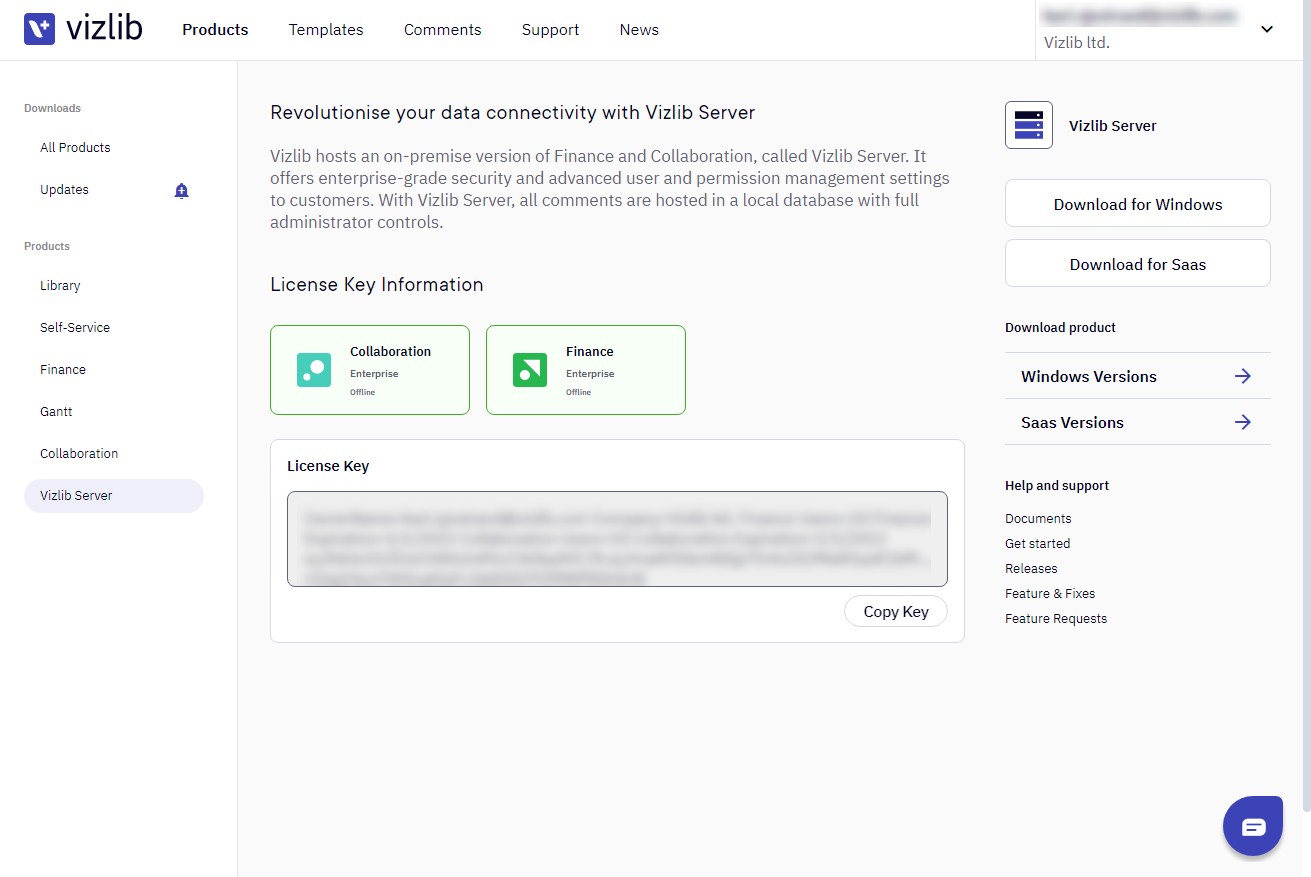Viewport: 1311px width, 877px height.
Task: Click the Updates notification bell icon
Action: click(x=181, y=191)
